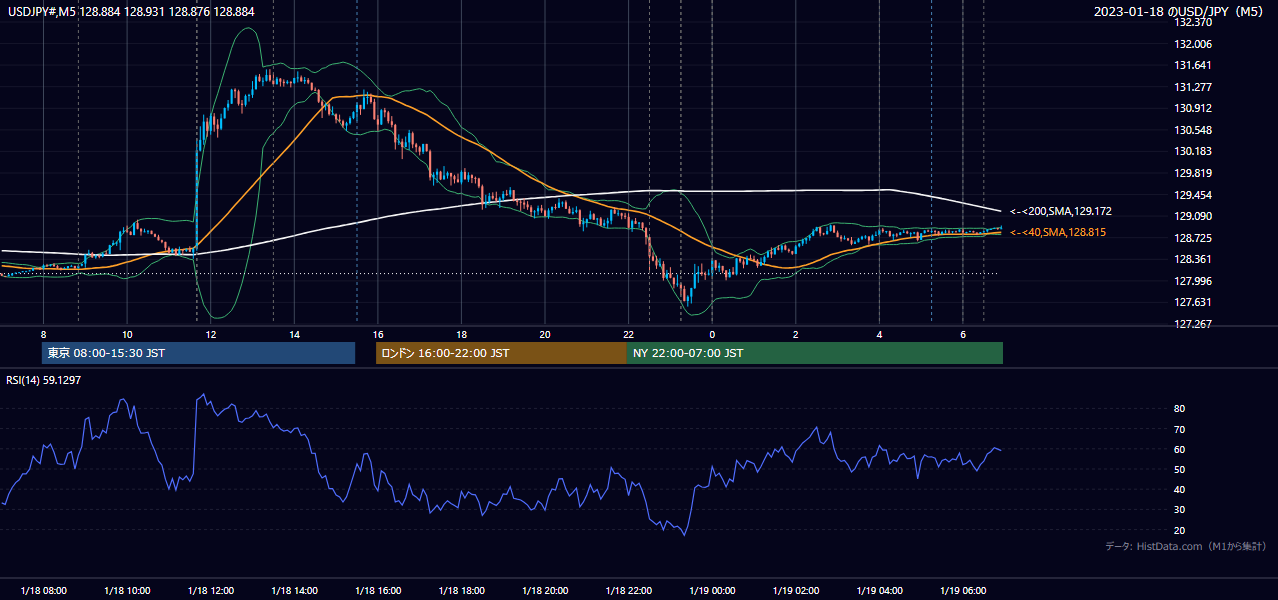Click the bottom time label 1/18 20:00
1278x600 pixels.
coord(545,590)
